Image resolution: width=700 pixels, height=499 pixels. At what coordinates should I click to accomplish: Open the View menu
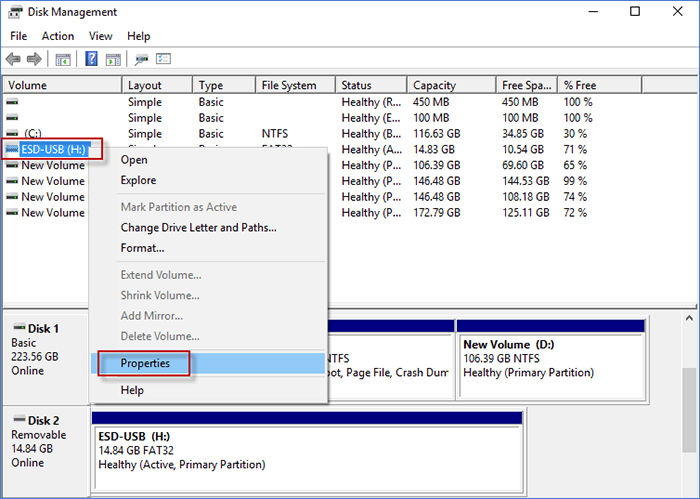[100, 36]
